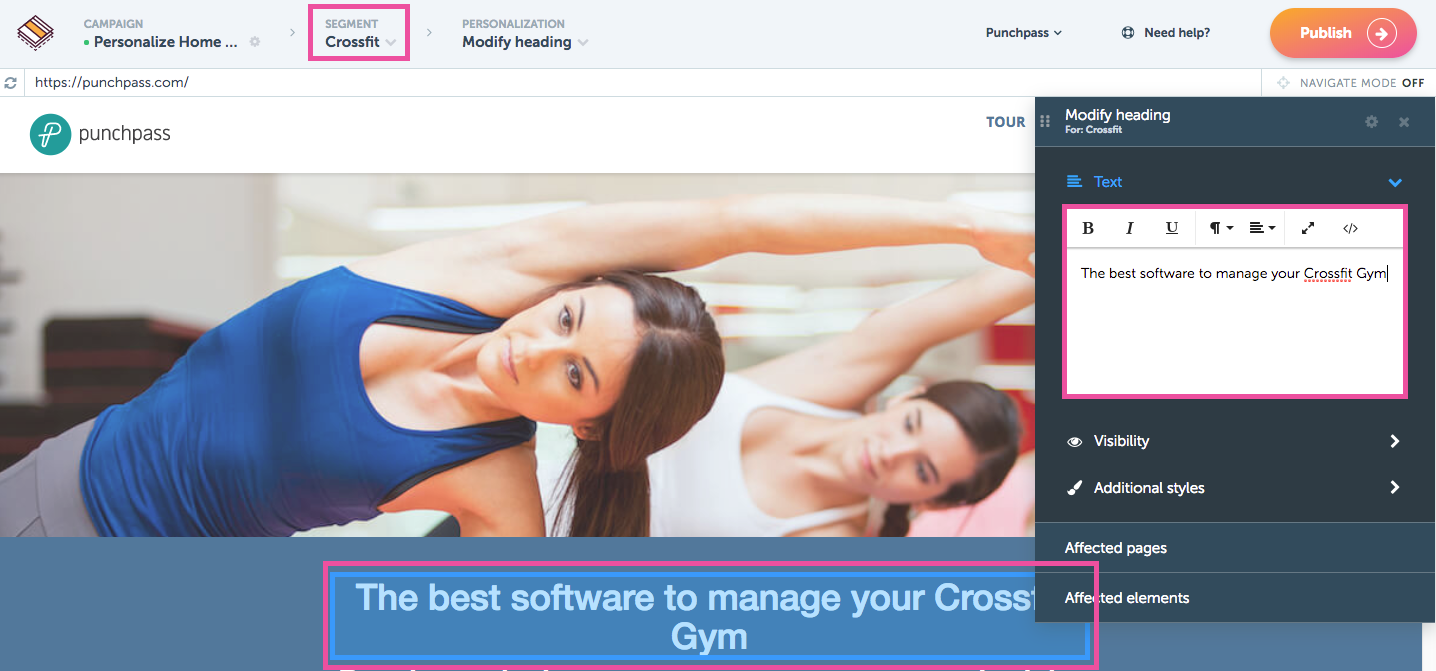The height and width of the screenshot is (671, 1436).
Task: Click the TOUR menu item on page
Action: [1005, 122]
